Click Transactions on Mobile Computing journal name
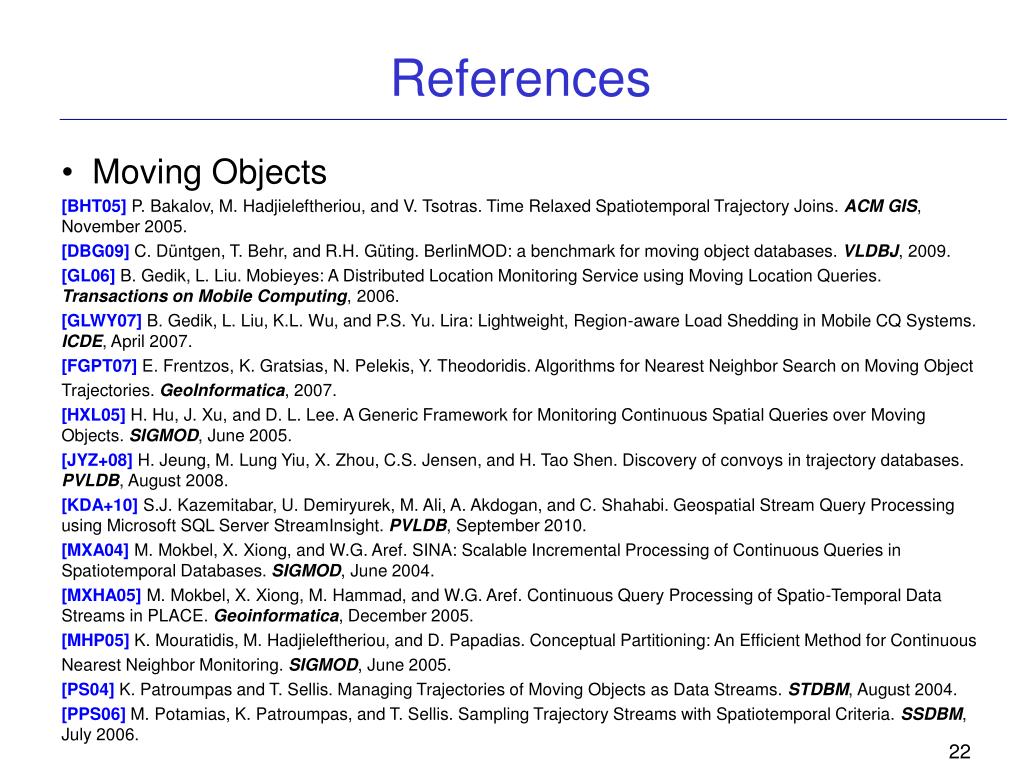This screenshot has width=1024, height=768. 204,296
